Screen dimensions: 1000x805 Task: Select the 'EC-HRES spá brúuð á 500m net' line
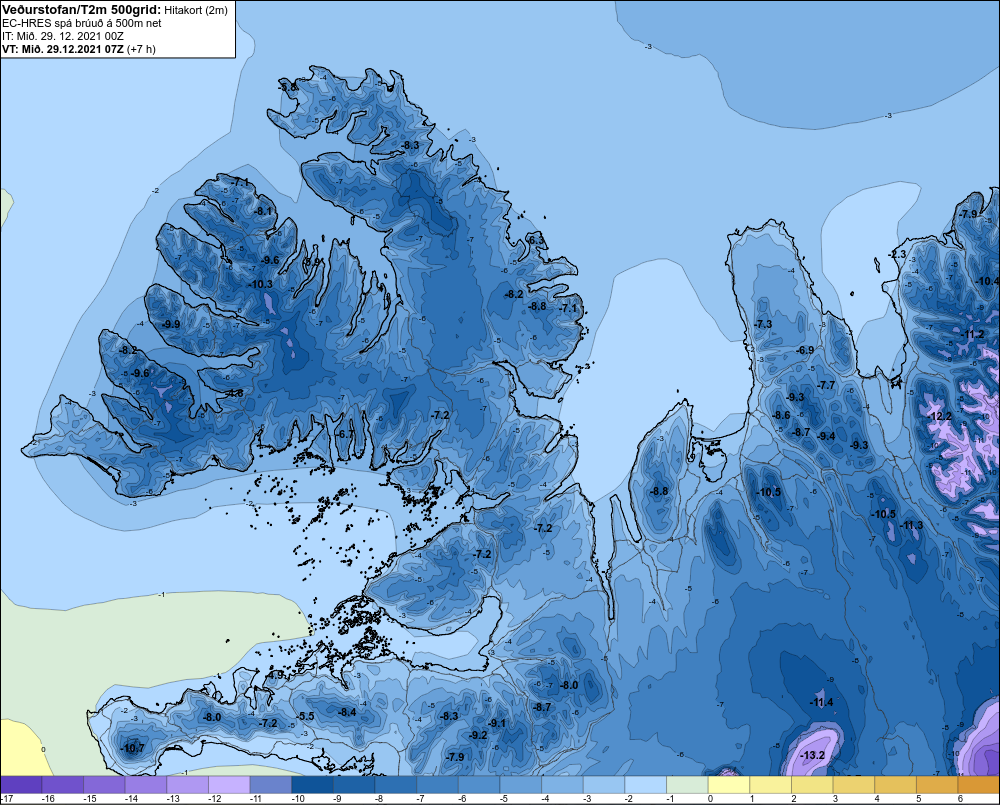click(x=82, y=23)
